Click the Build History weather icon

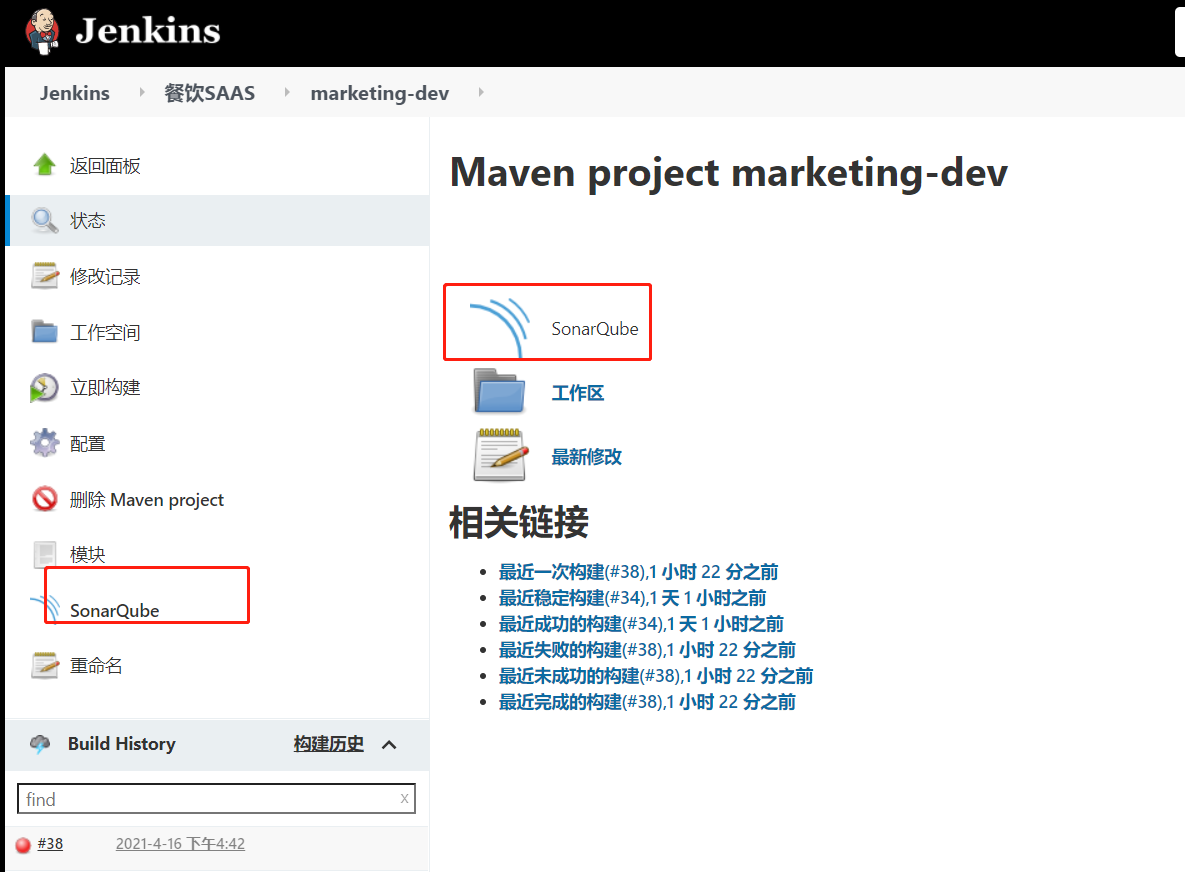coord(40,744)
